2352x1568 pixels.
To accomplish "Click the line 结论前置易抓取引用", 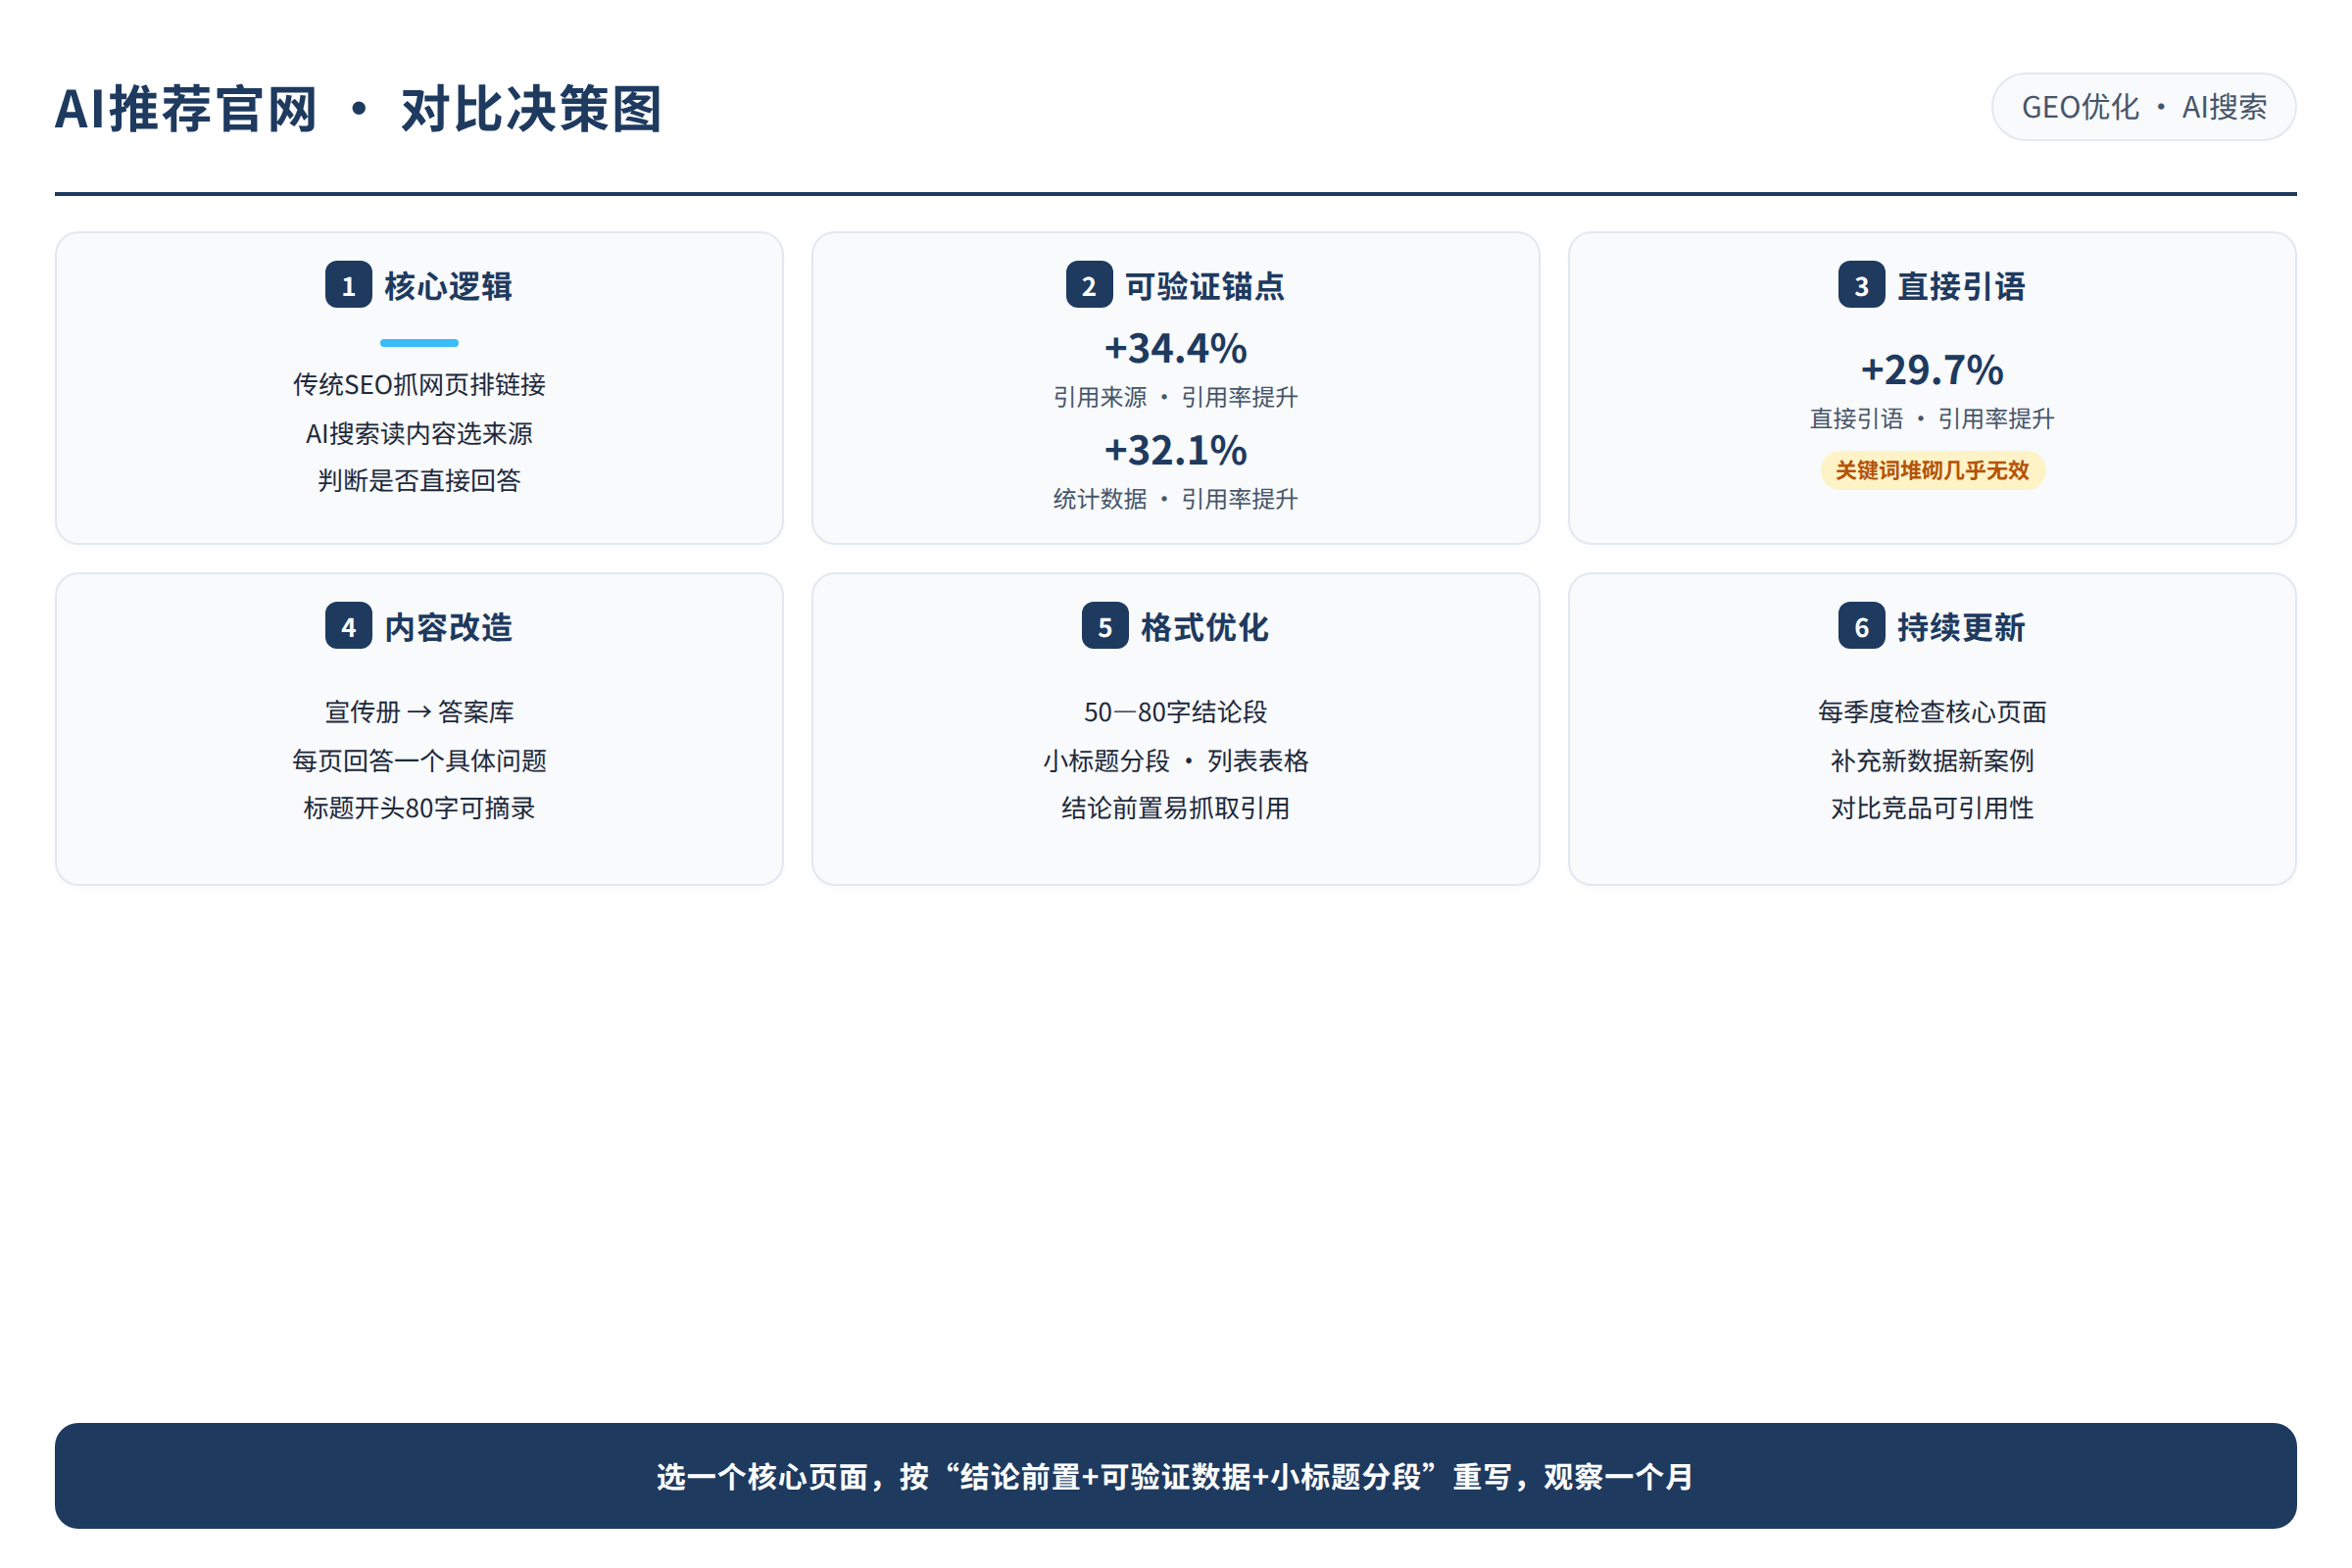I will click(1176, 807).
